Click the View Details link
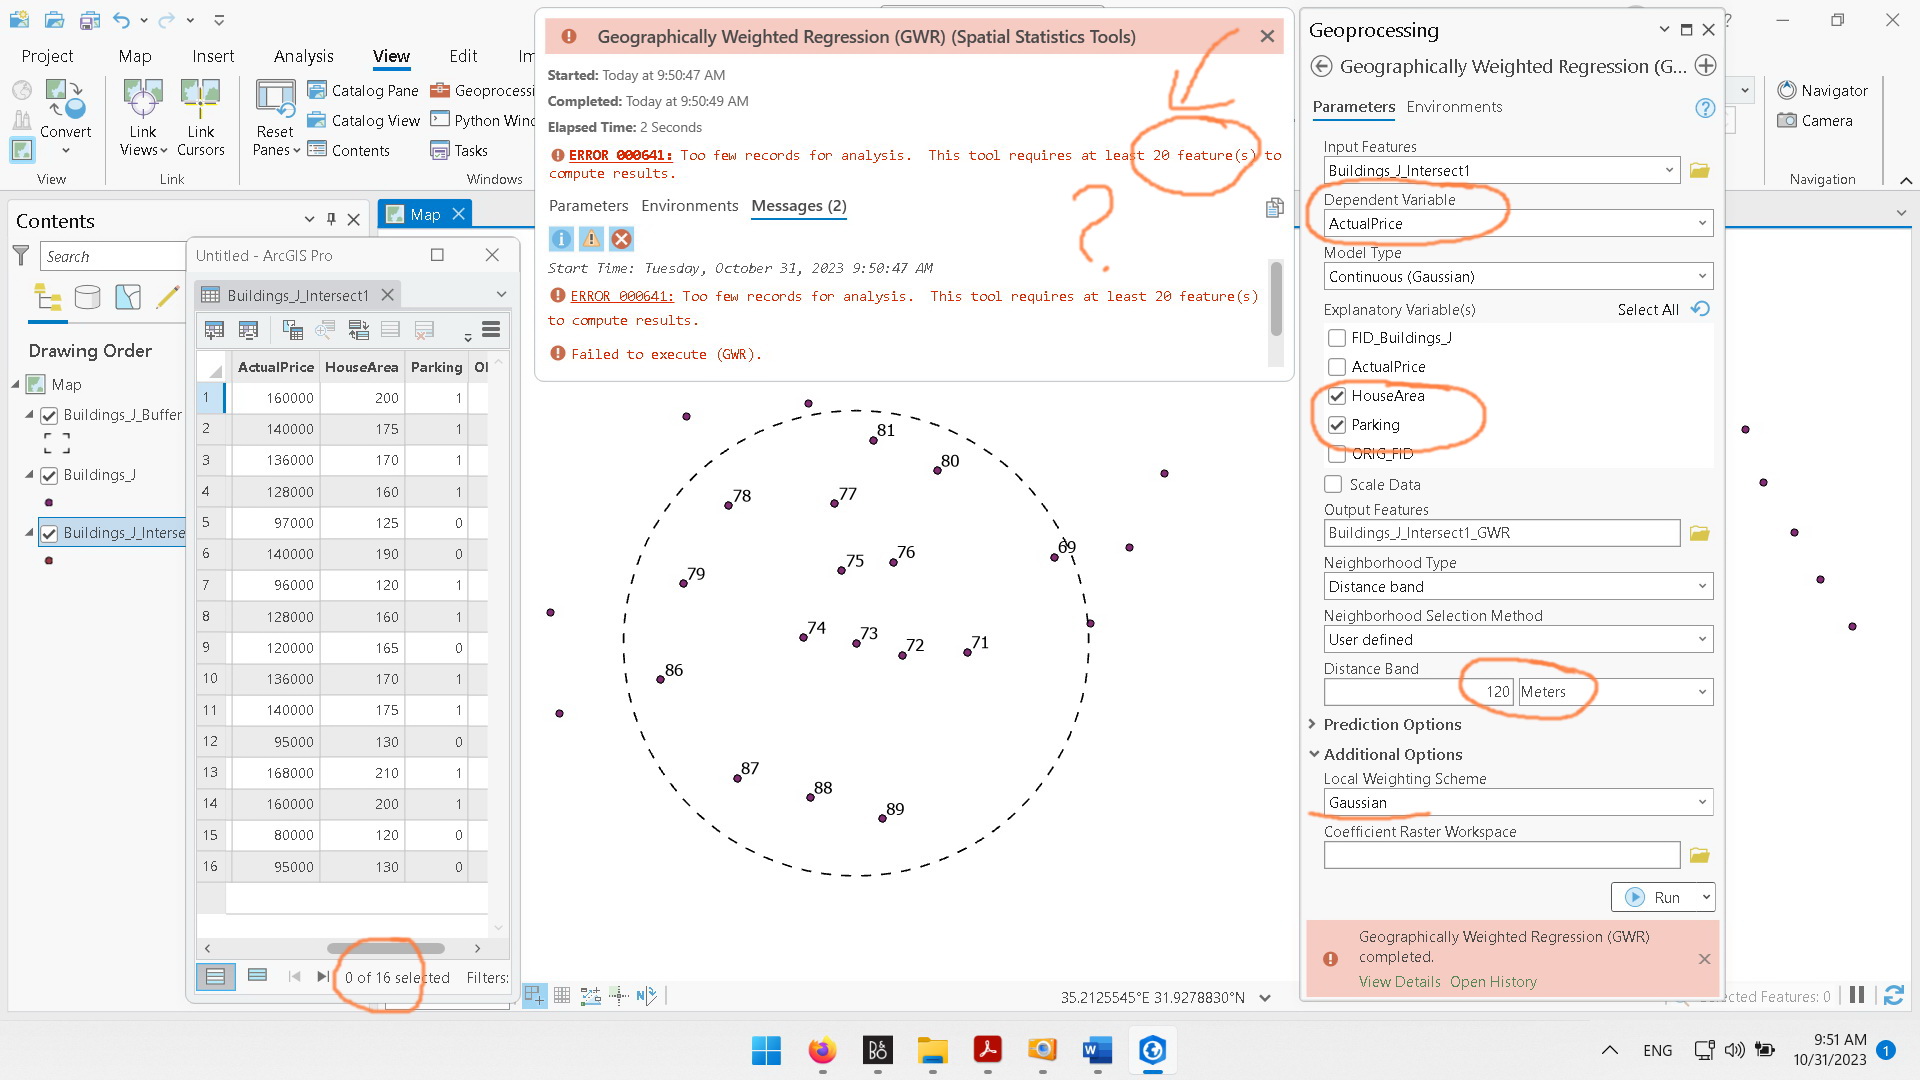1920x1080 pixels. [1399, 982]
